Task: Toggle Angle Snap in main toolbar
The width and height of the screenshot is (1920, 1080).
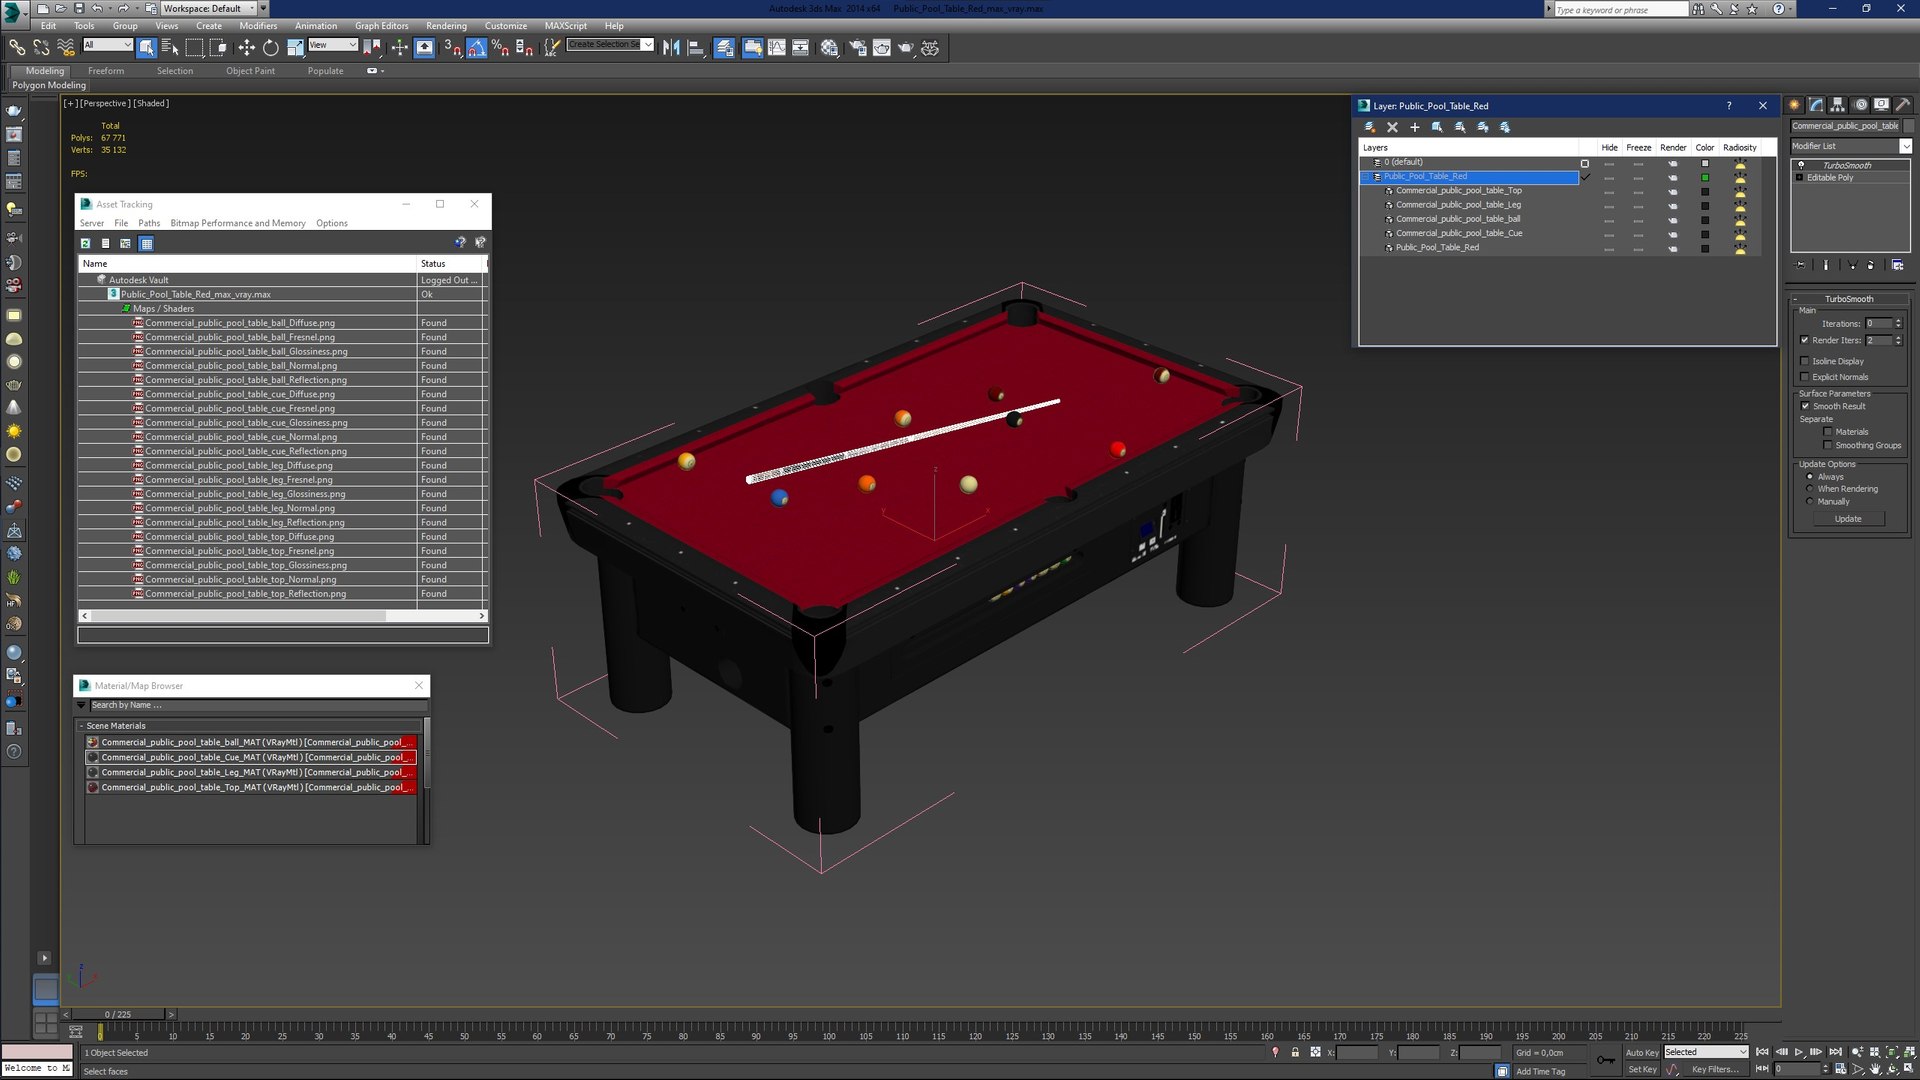Action: pyautogui.click(x=476, y=47)
